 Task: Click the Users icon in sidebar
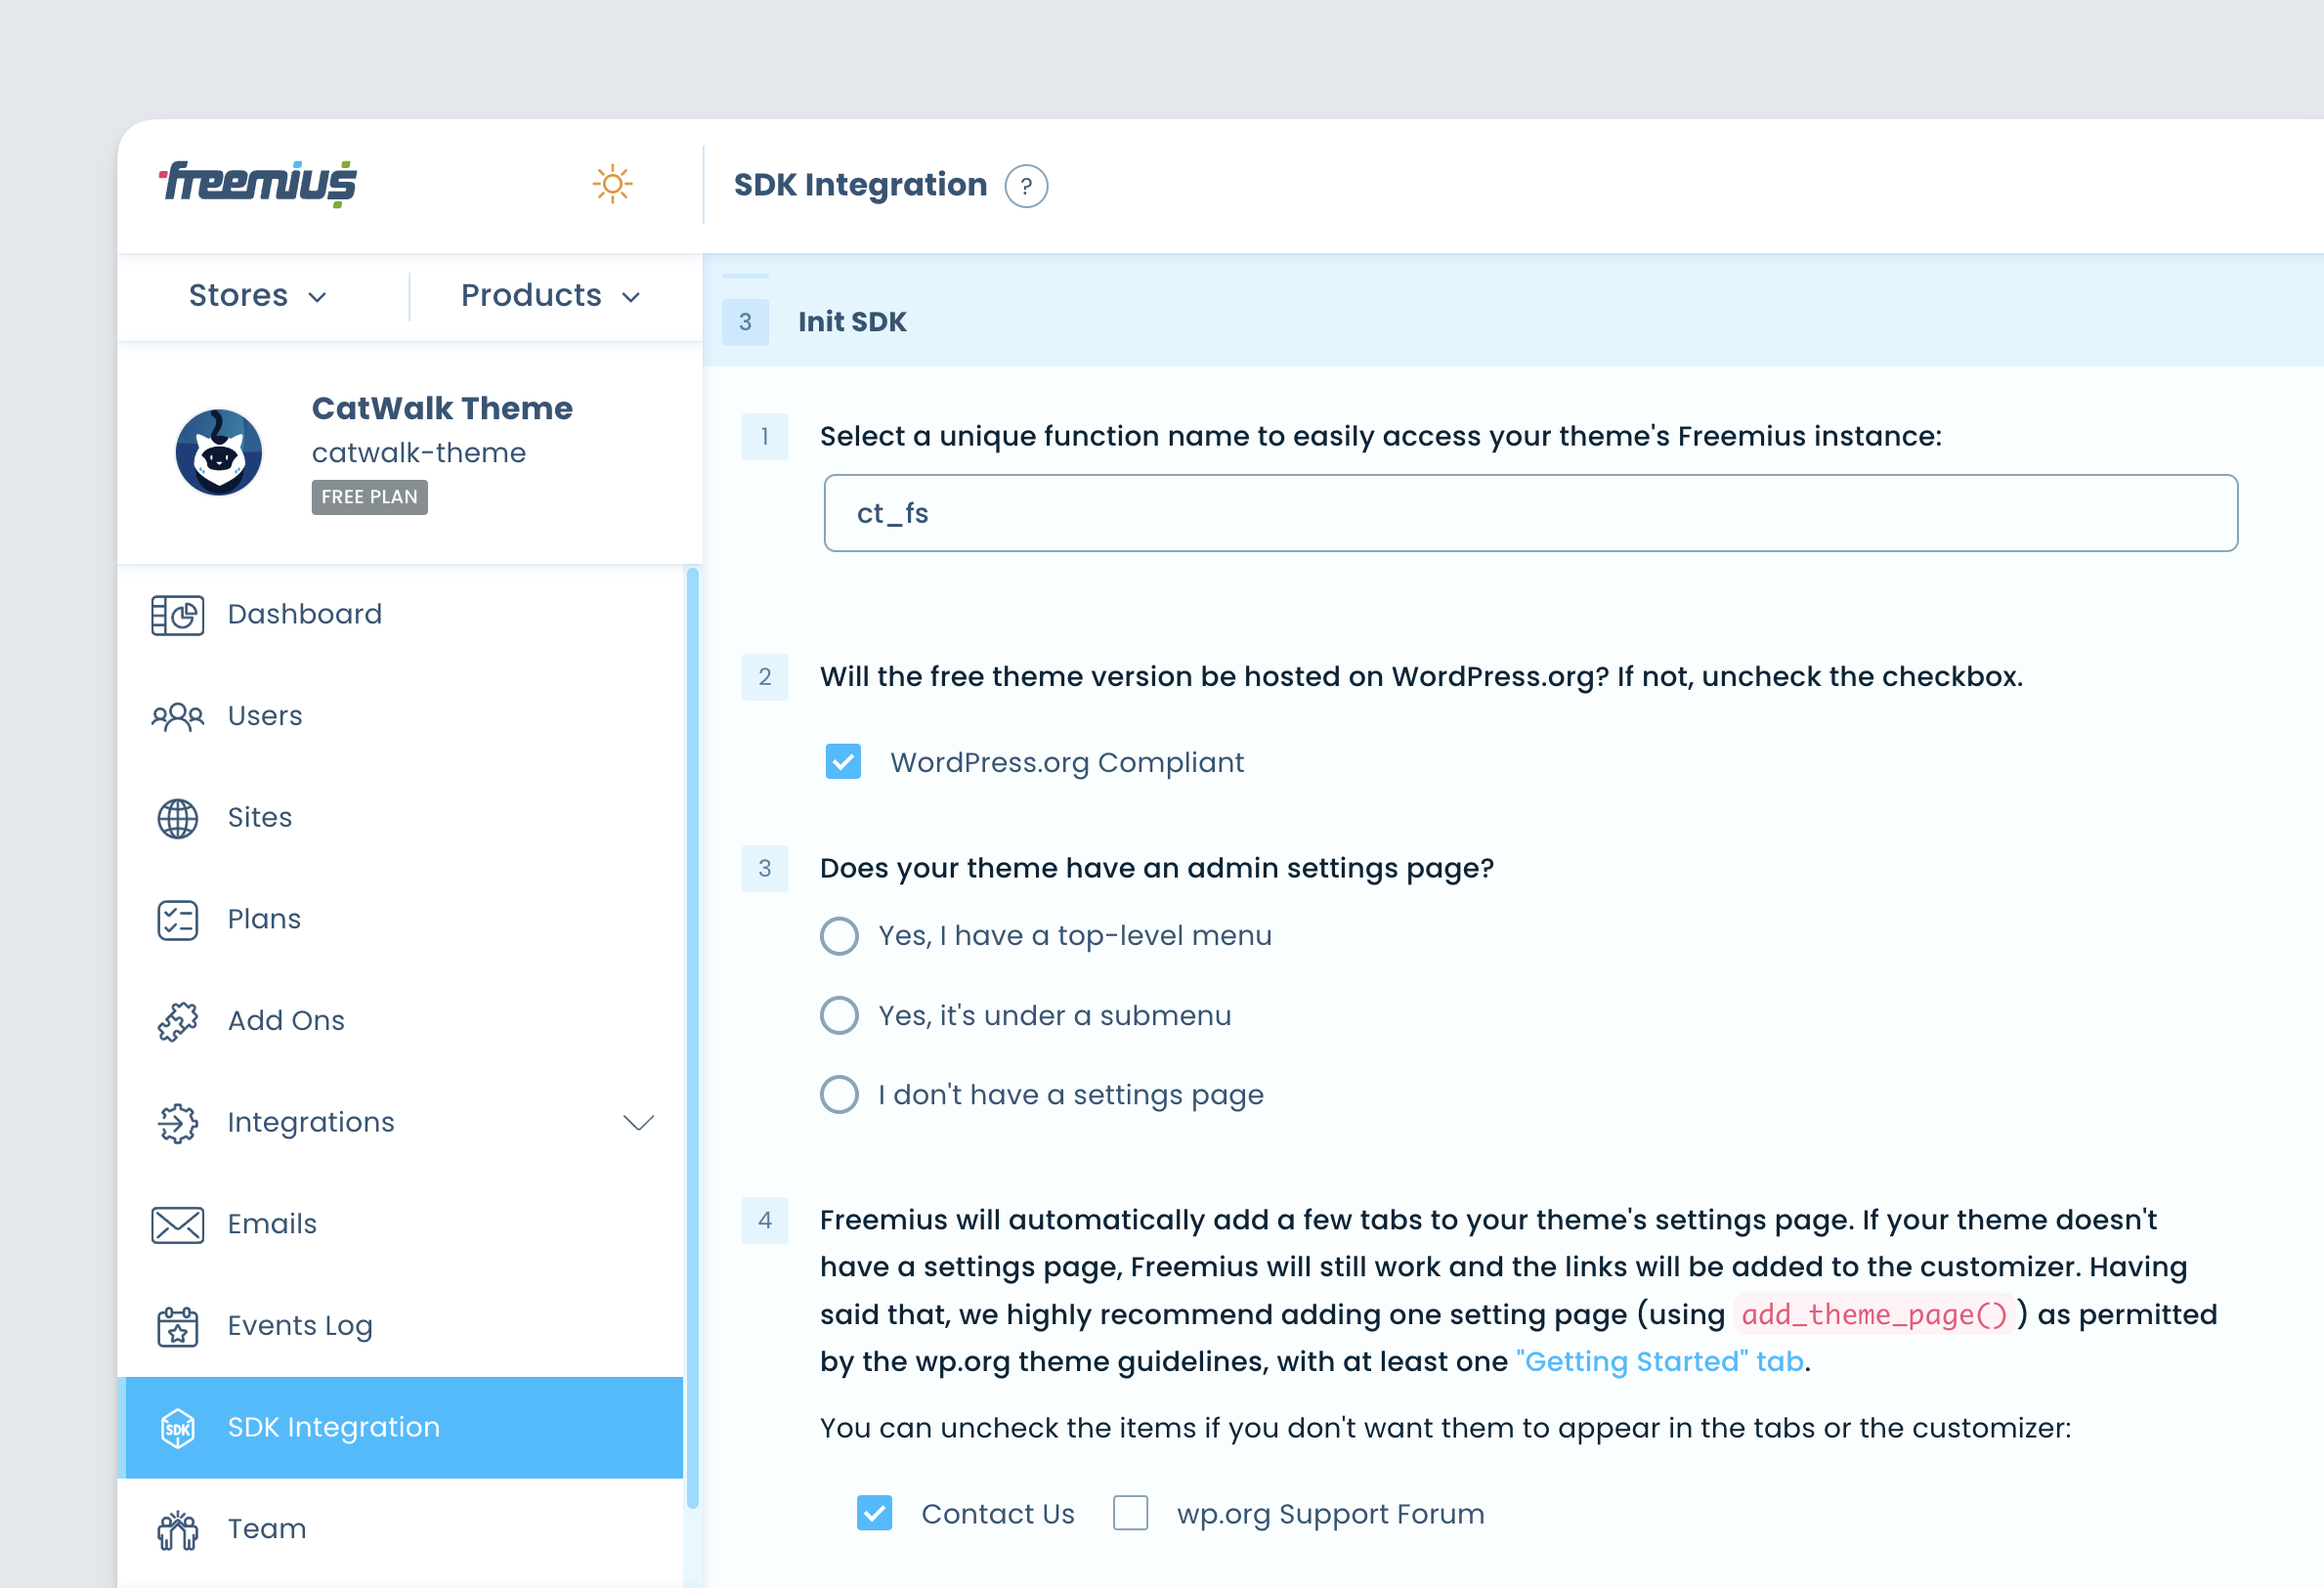[x=177, y=715]
